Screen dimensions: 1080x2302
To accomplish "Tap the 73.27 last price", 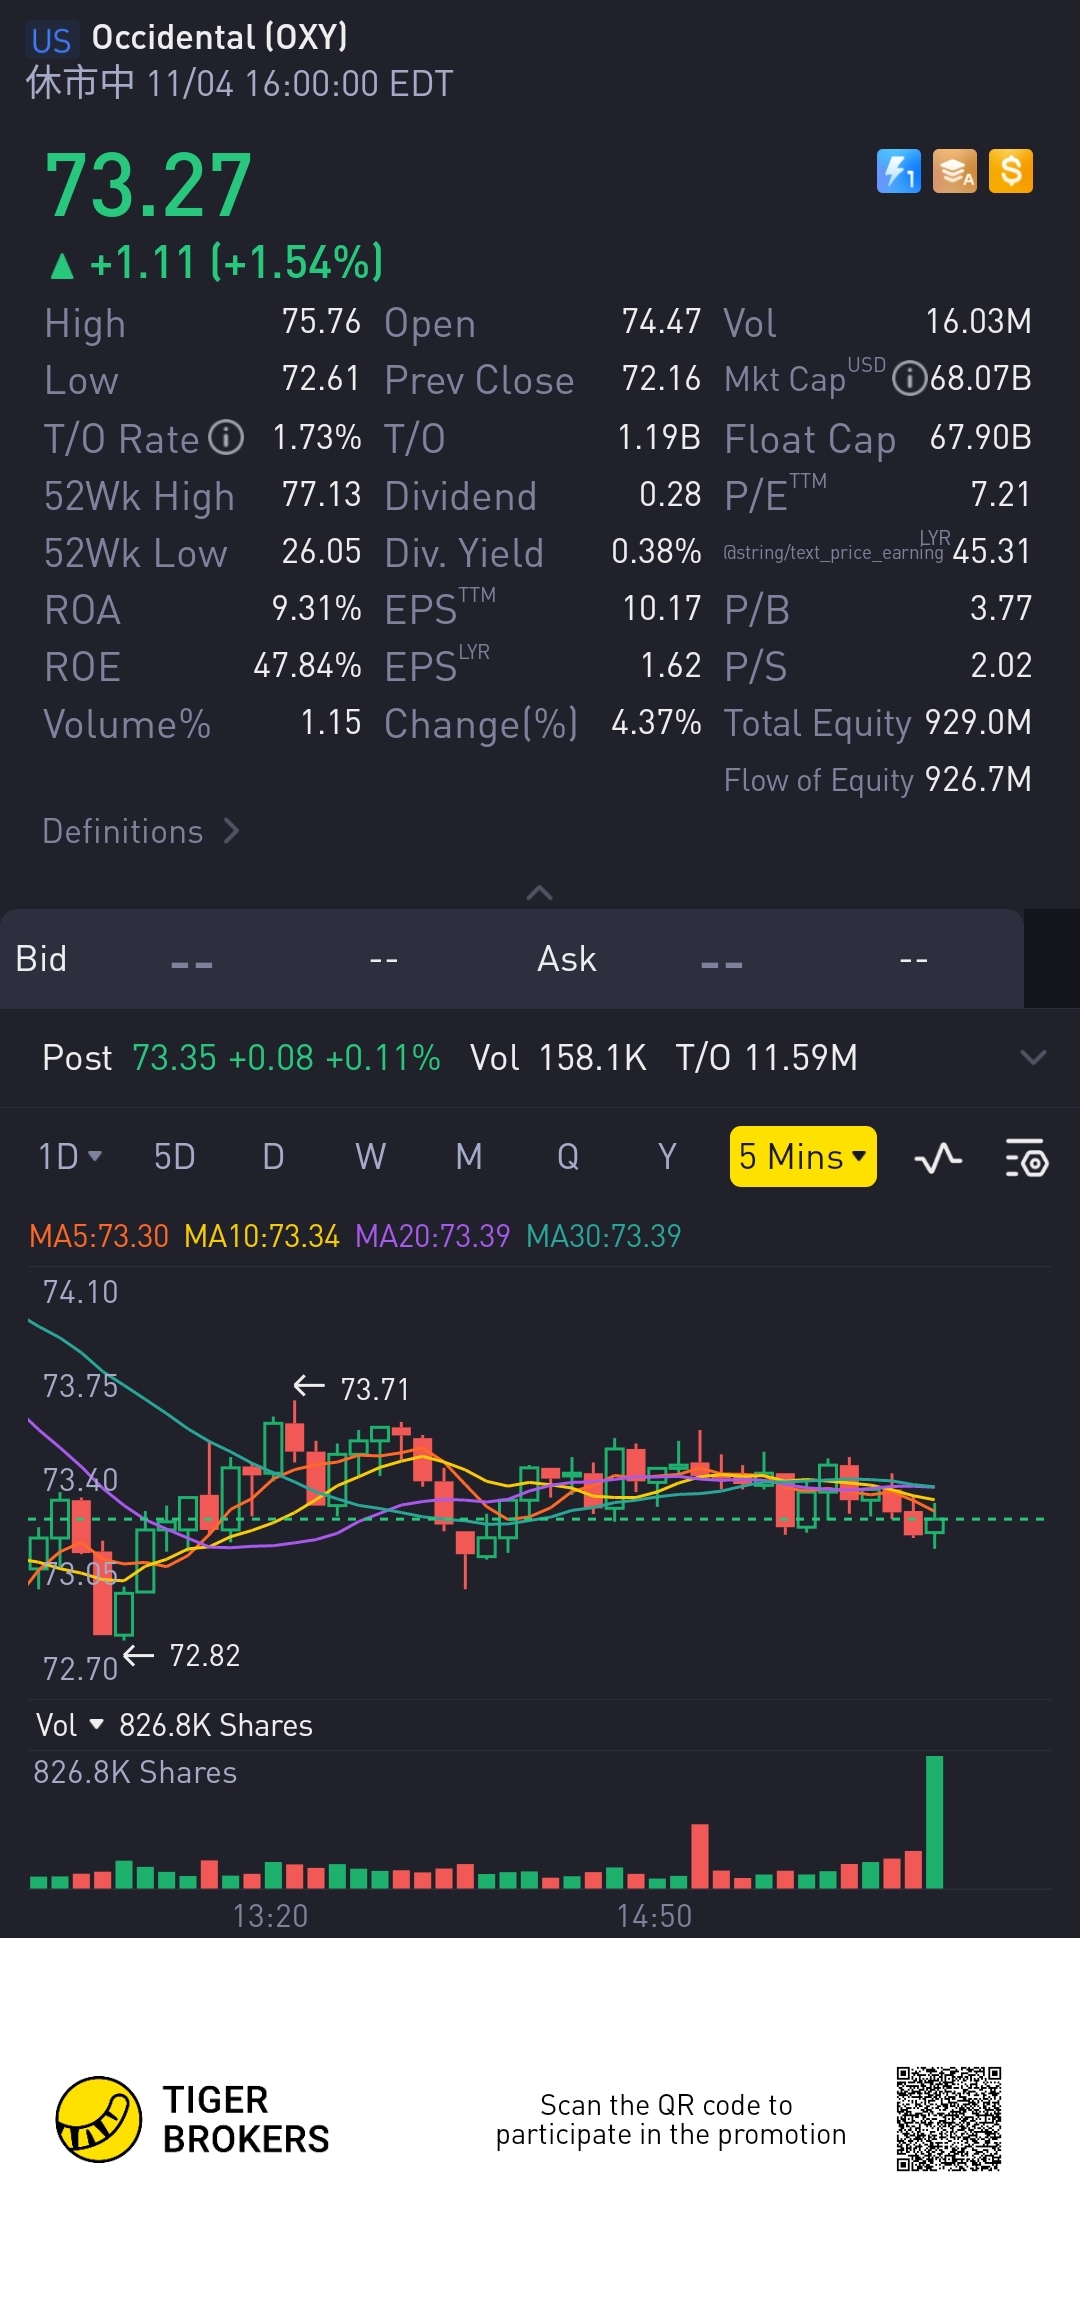I will pos(148,186).
